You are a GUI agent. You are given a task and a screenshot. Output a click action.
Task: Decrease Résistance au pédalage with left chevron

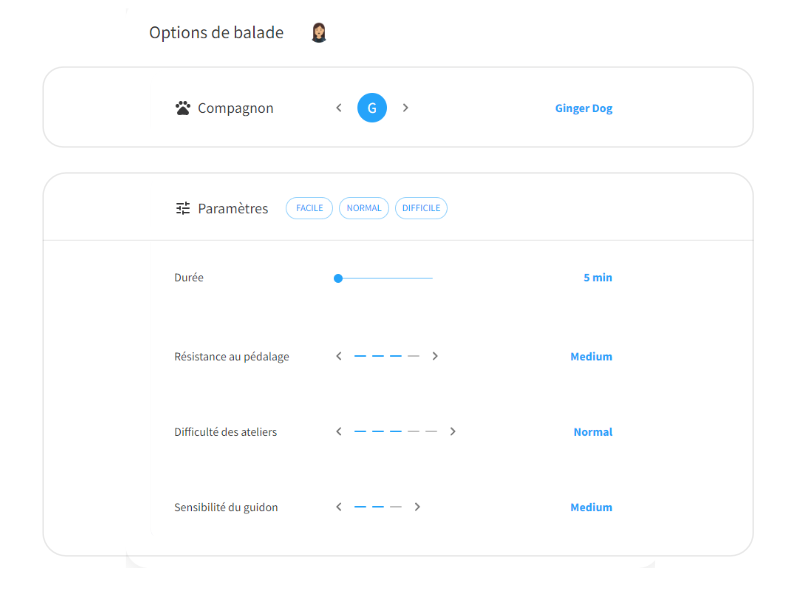[339, 356]
